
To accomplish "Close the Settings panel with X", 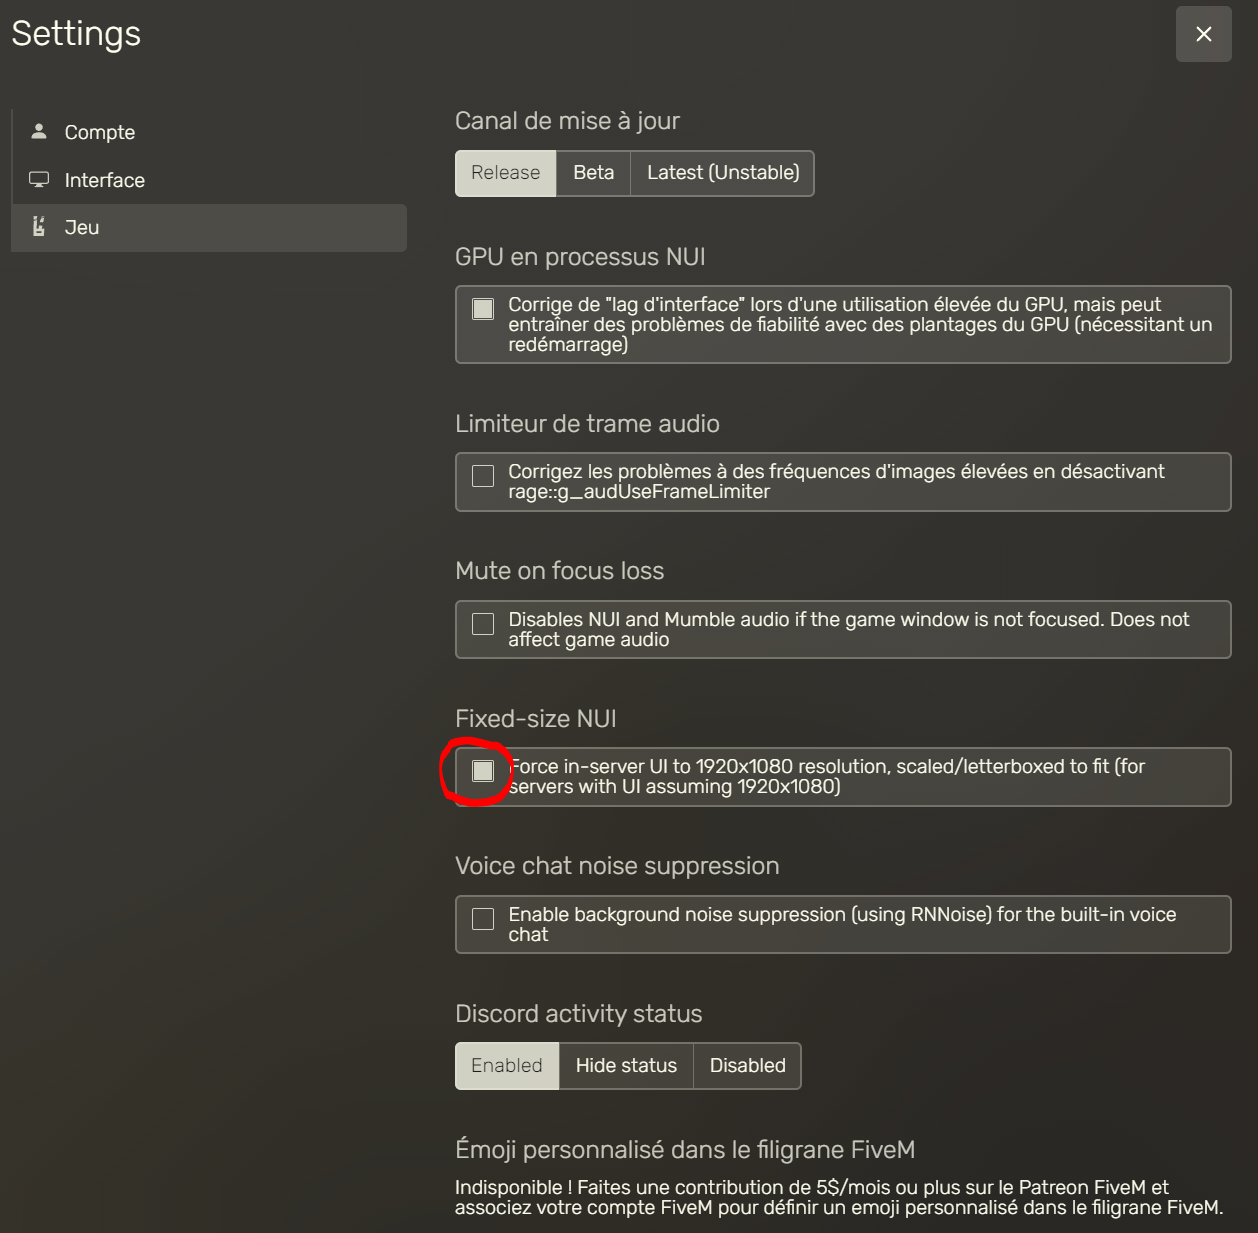I will pyautogui.click(x=1203, y=34).
